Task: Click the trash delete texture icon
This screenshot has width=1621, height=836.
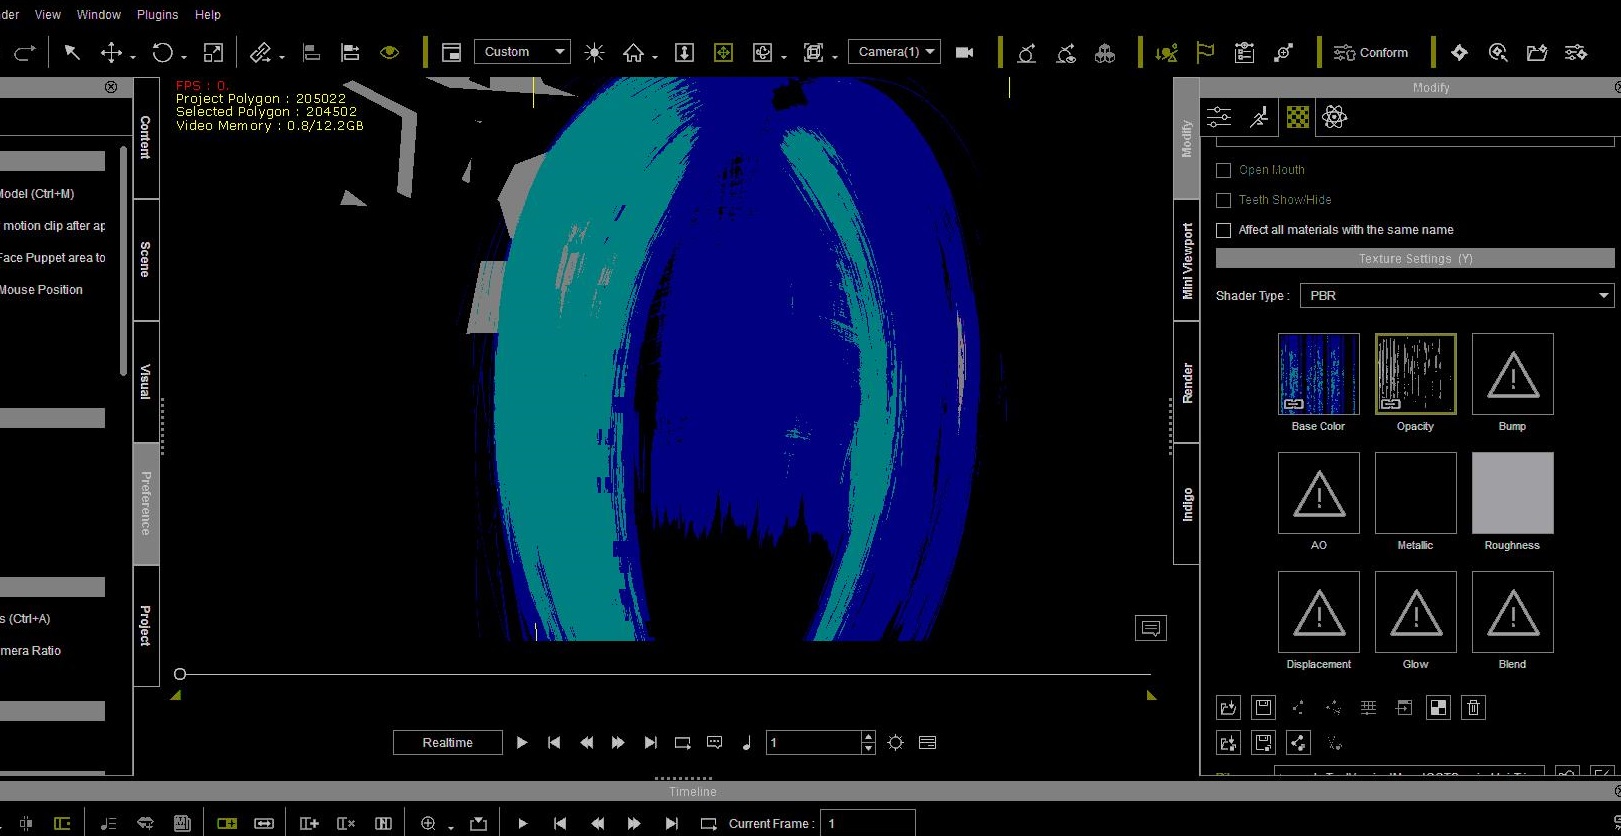Action: point(1473,708)
